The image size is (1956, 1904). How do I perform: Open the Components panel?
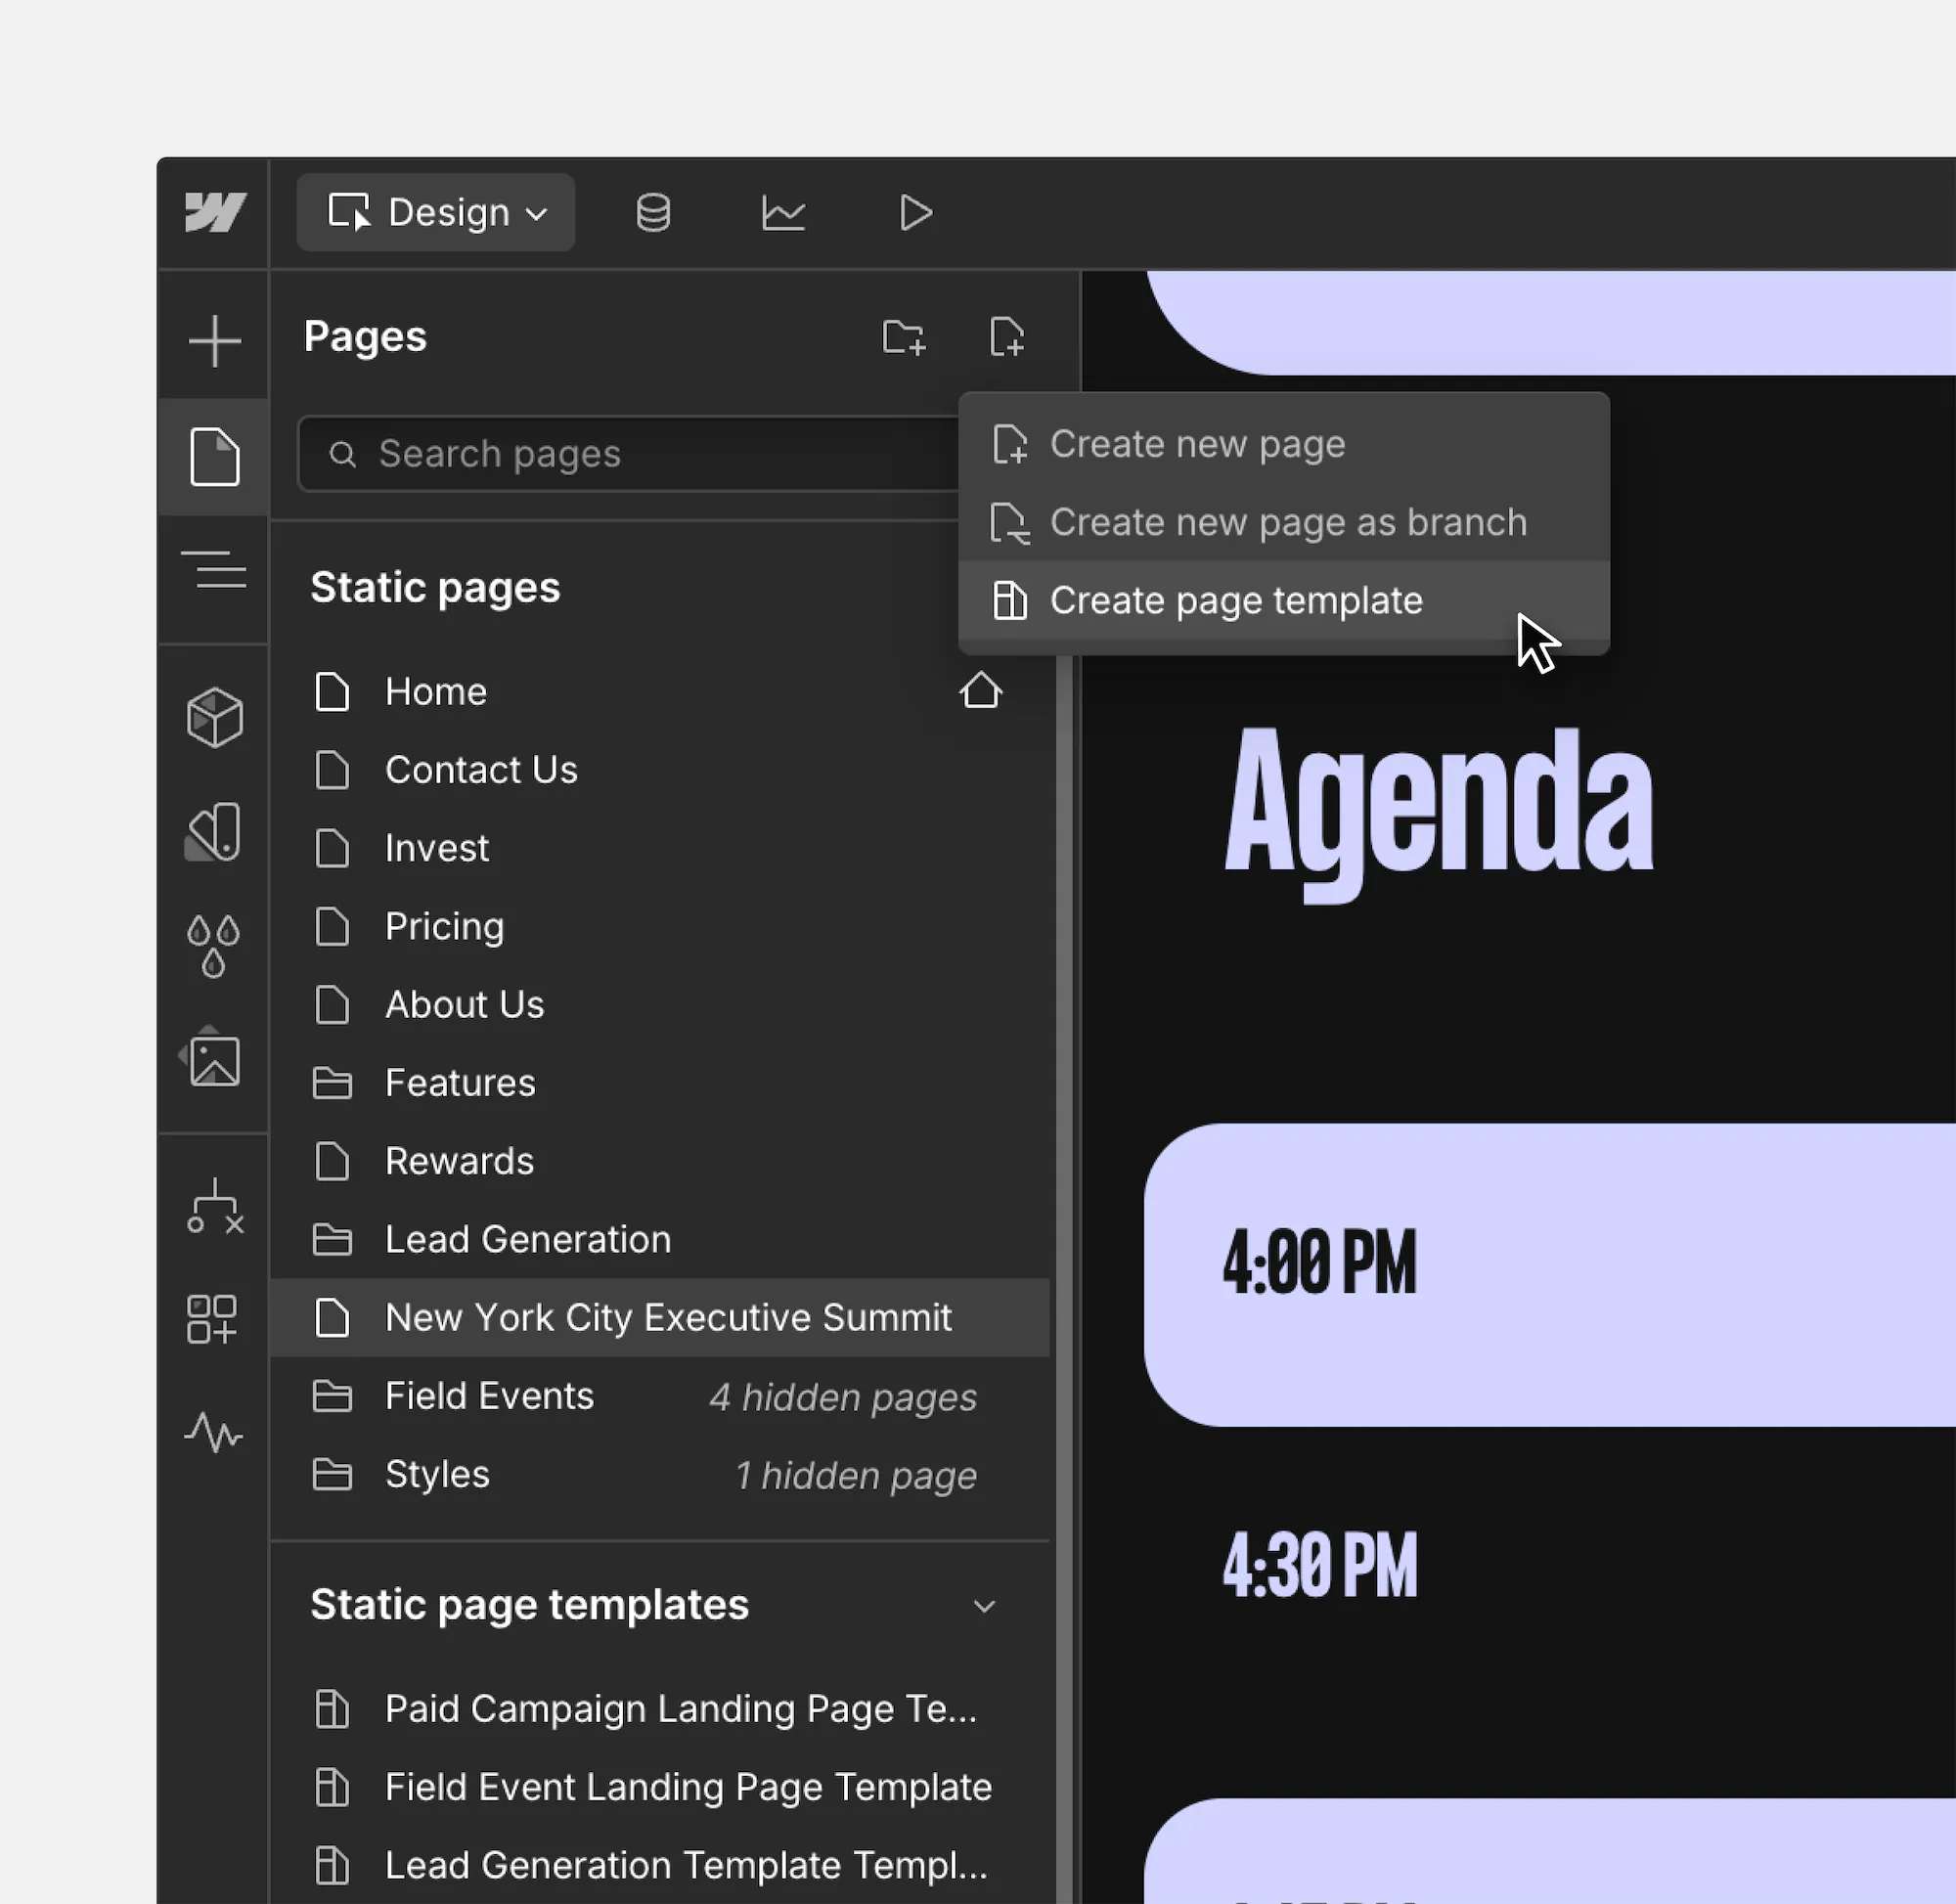click(x=213, y=716)
